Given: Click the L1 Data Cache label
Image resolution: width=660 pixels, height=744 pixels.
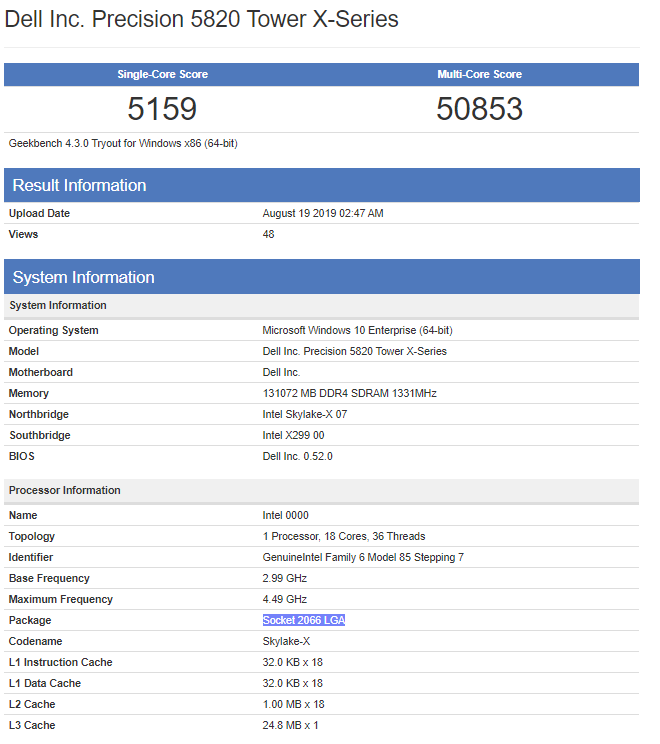Looking at the screenshot, I should tap(45, 683).
